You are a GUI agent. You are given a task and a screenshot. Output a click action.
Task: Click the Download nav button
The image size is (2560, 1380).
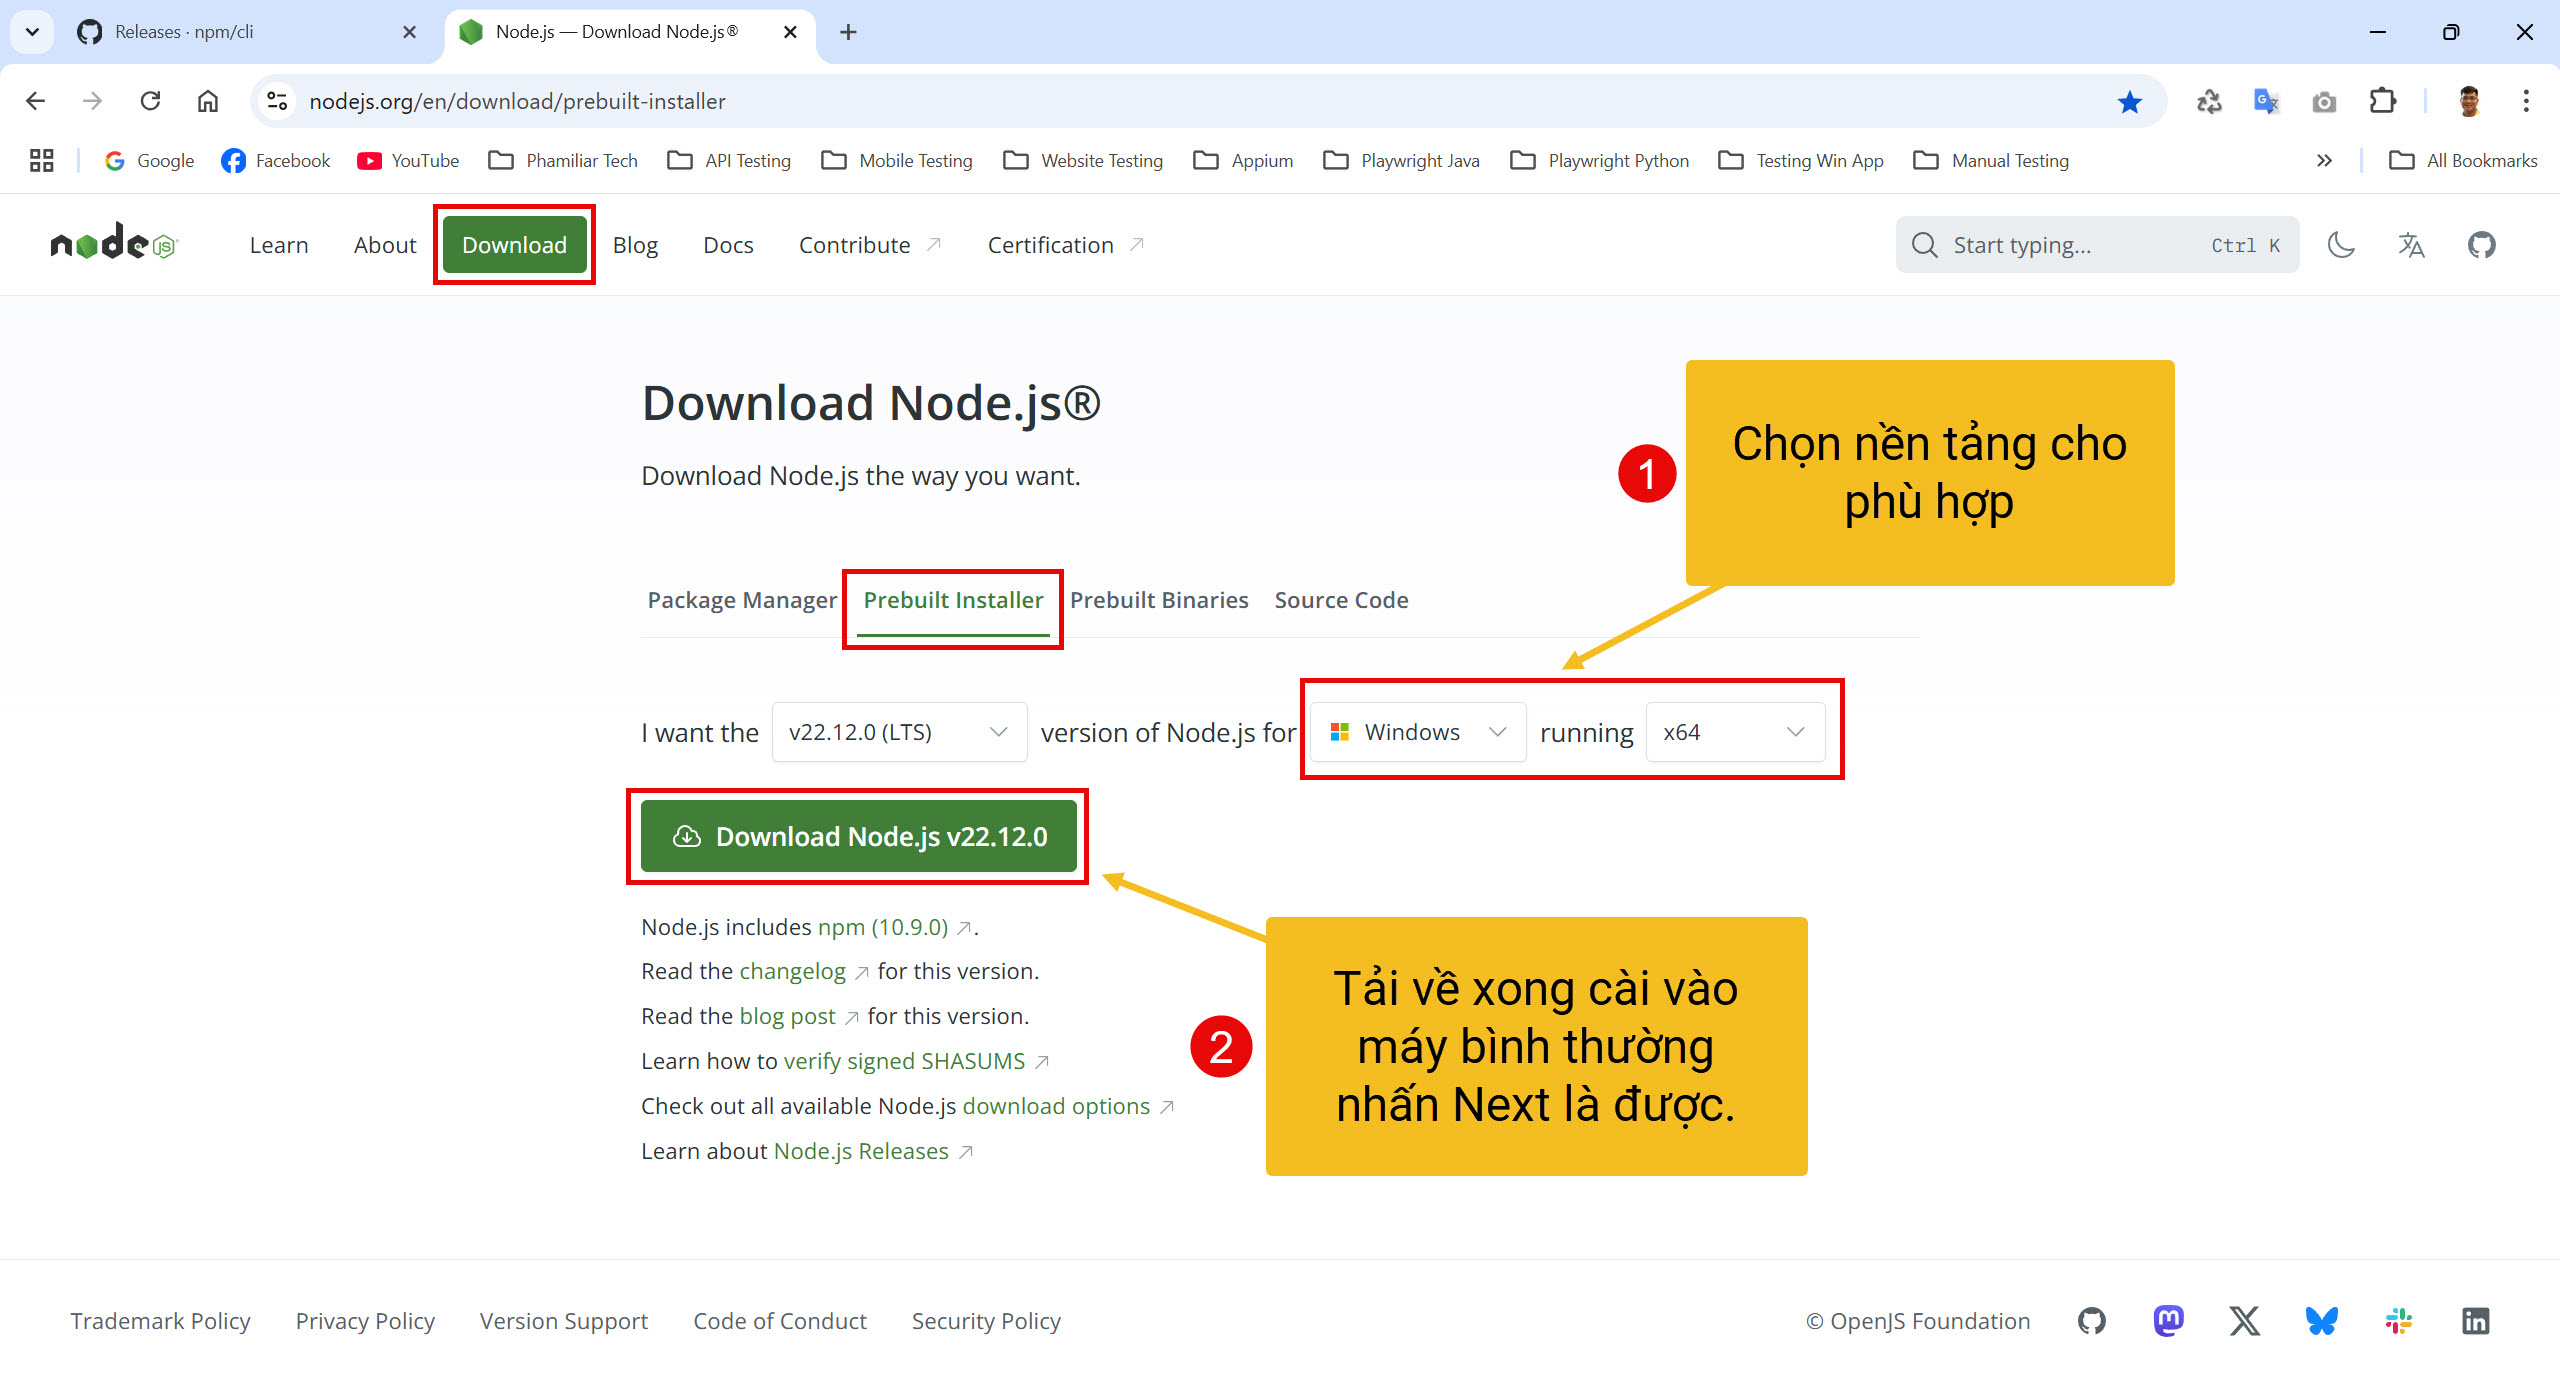(x=514, y=245)
